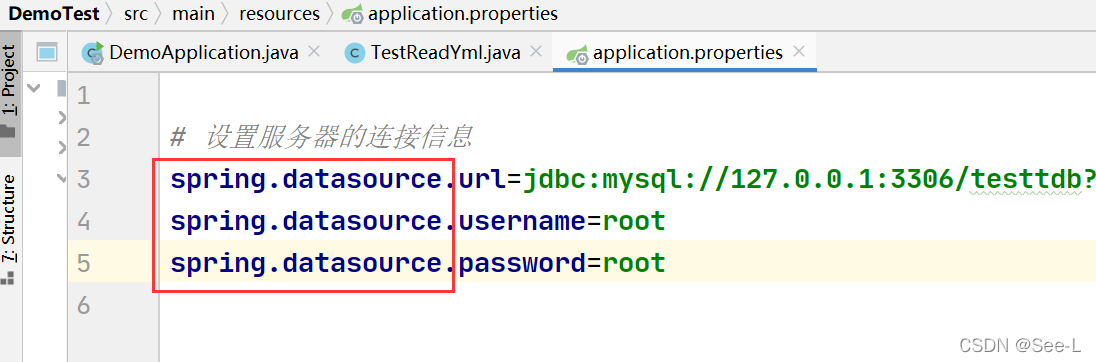Collapse the top project tree node

(x=33, y=89)
